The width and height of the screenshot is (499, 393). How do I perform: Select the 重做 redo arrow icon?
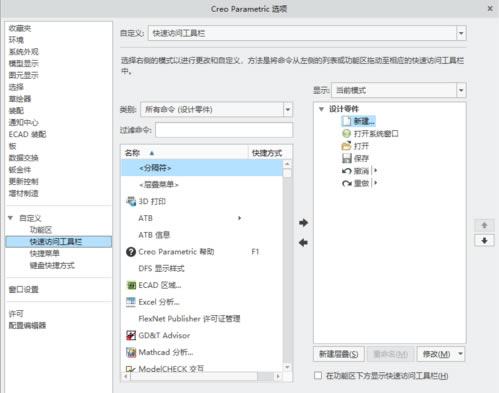click(347, 183)
